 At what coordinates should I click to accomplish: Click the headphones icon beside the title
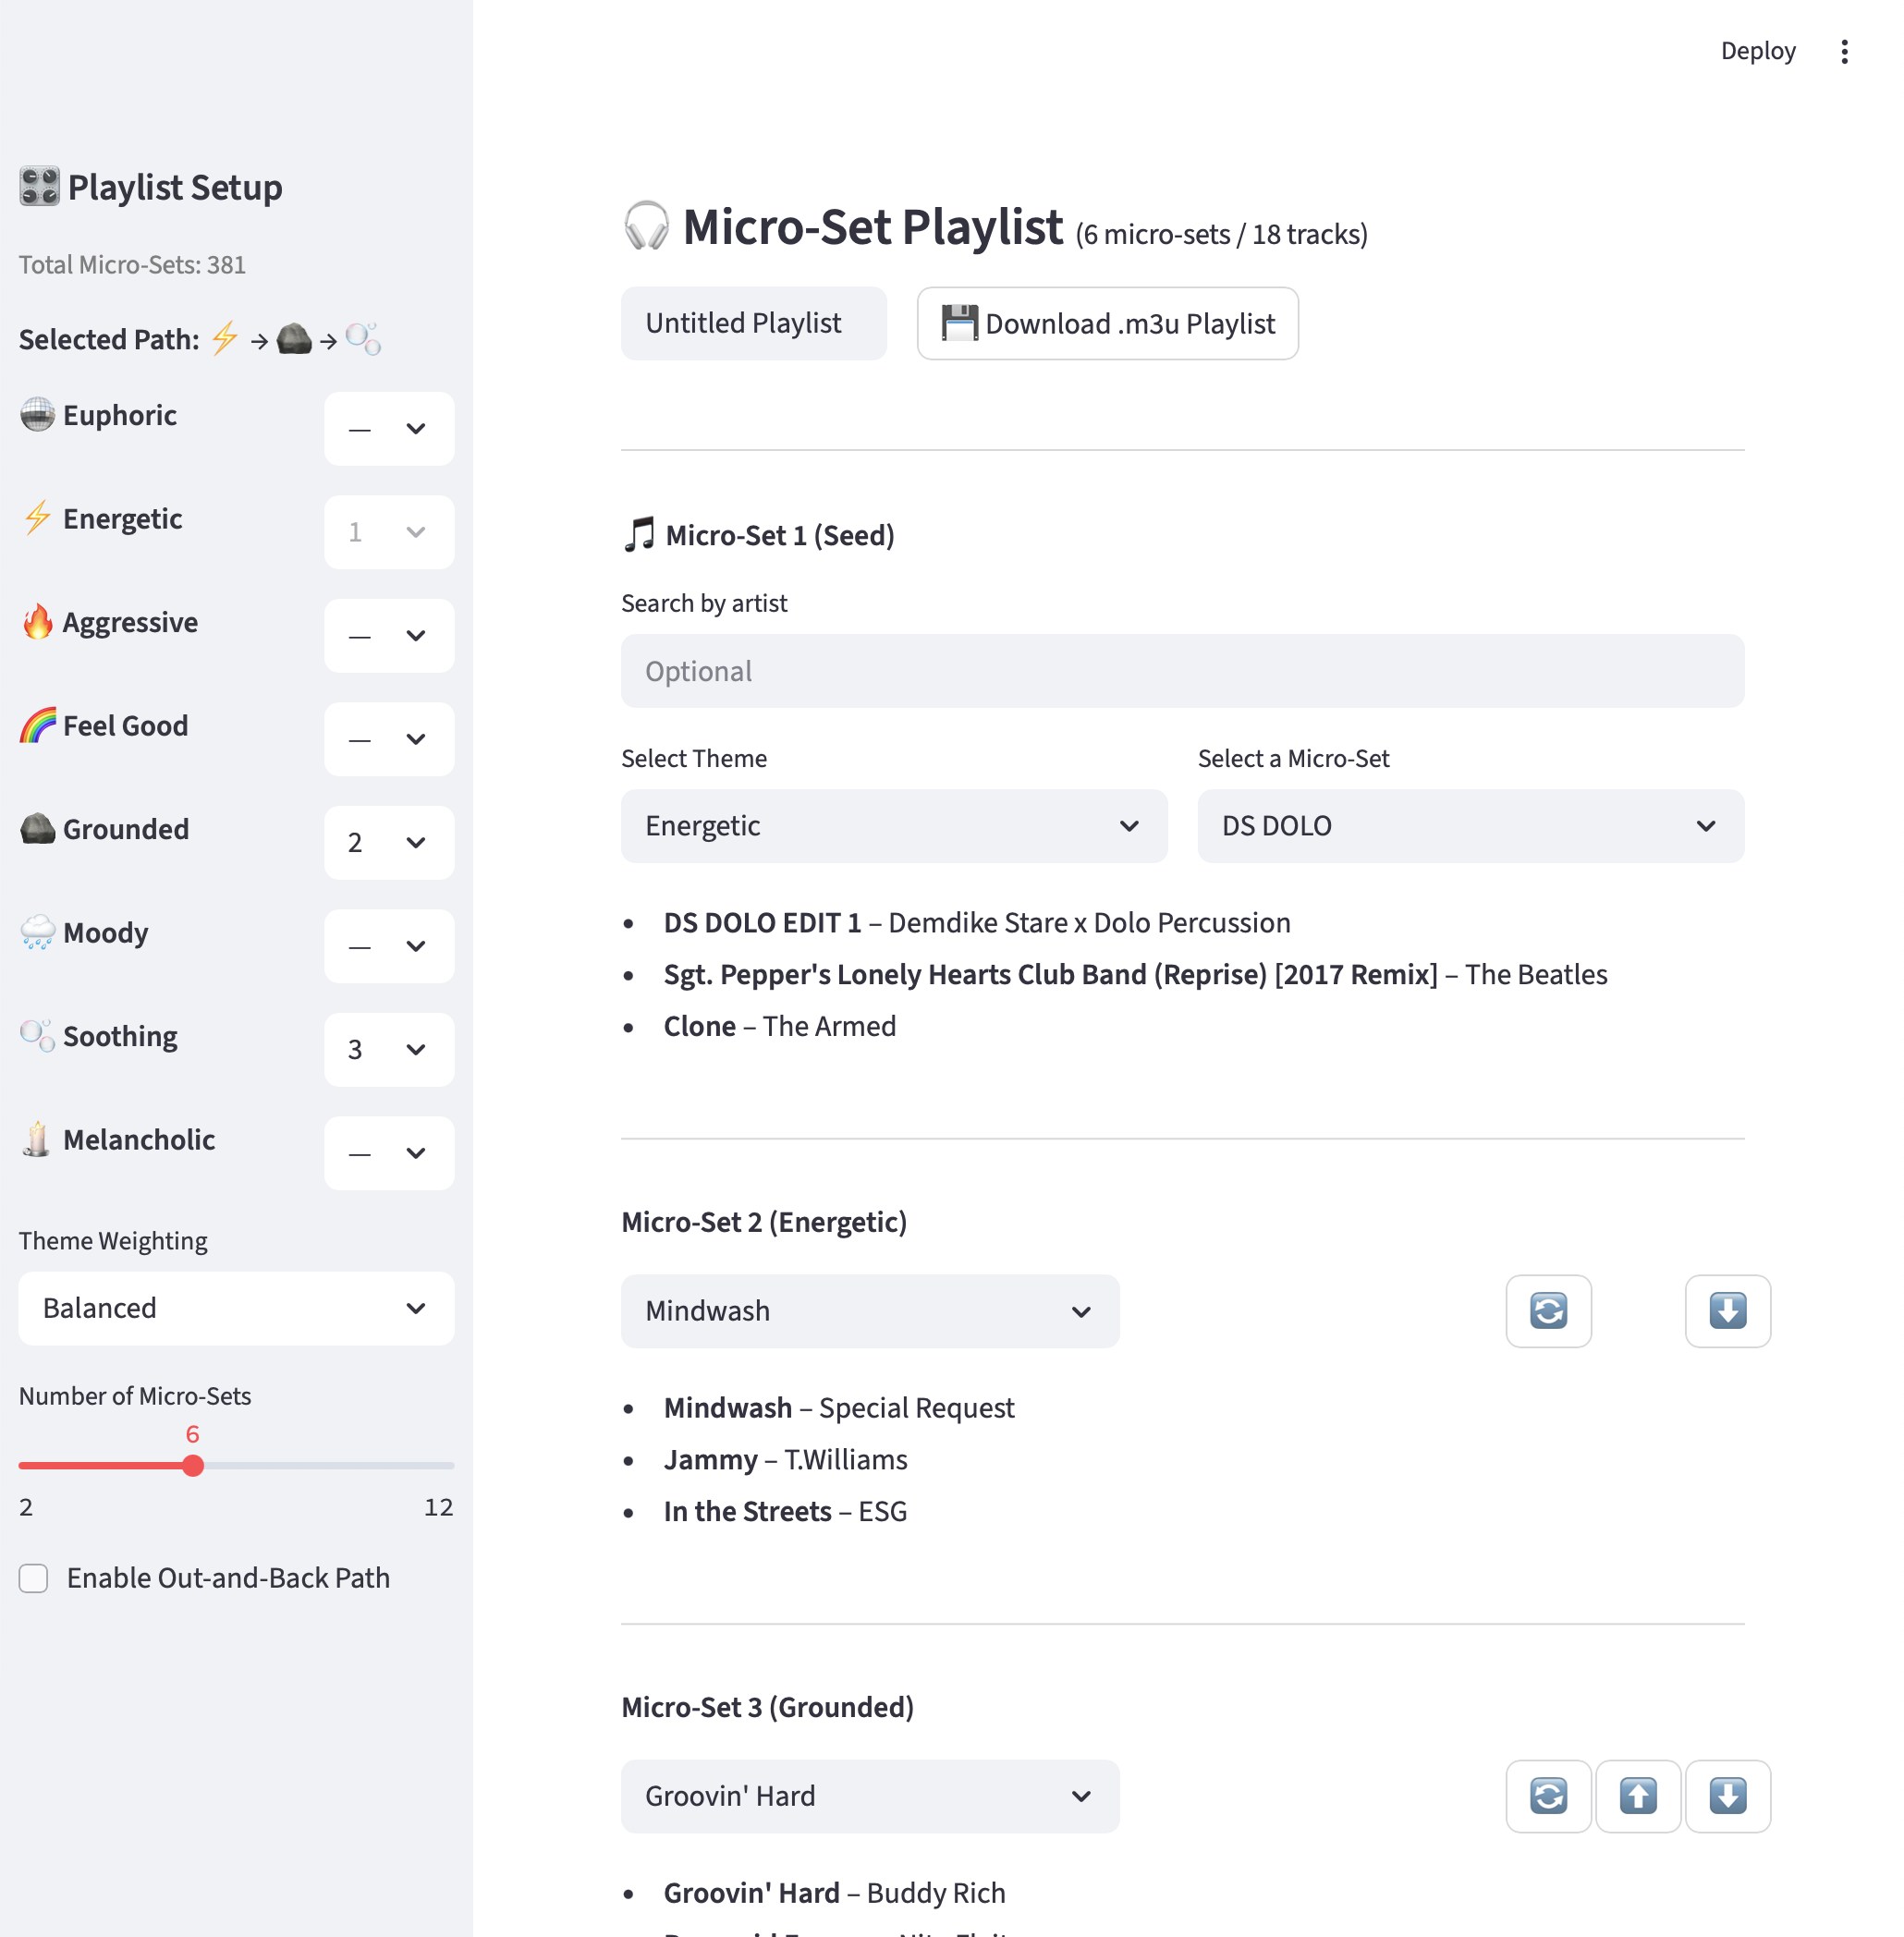click(x=646, y=226)
